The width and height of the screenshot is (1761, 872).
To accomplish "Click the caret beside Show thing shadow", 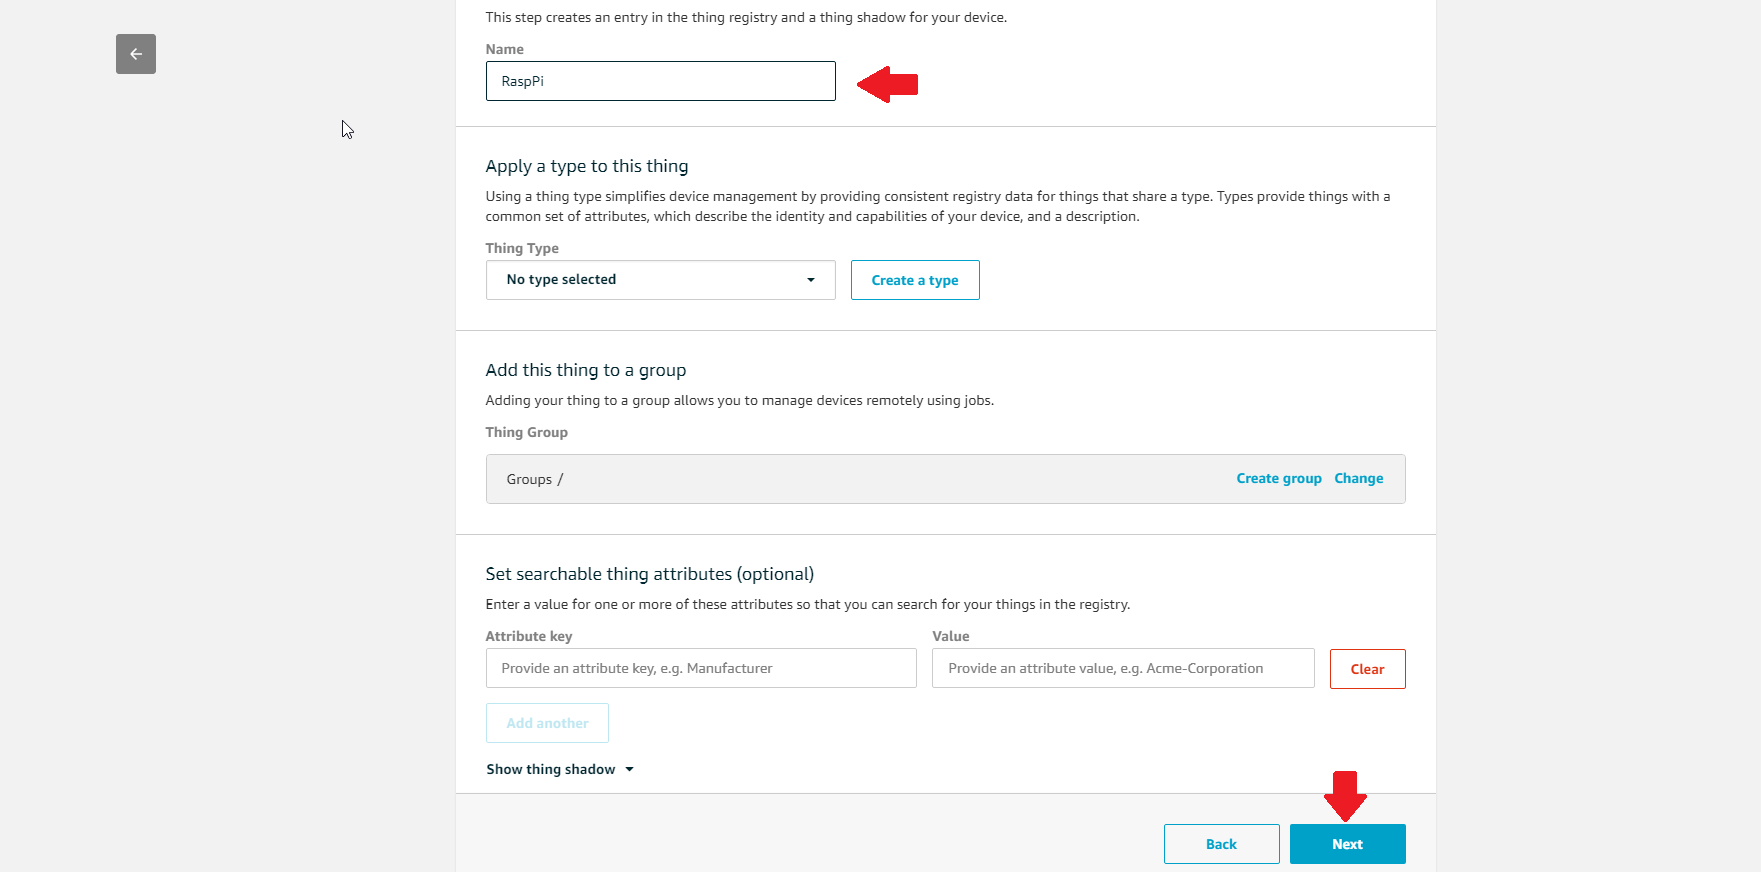I will (x=629, y=769).
